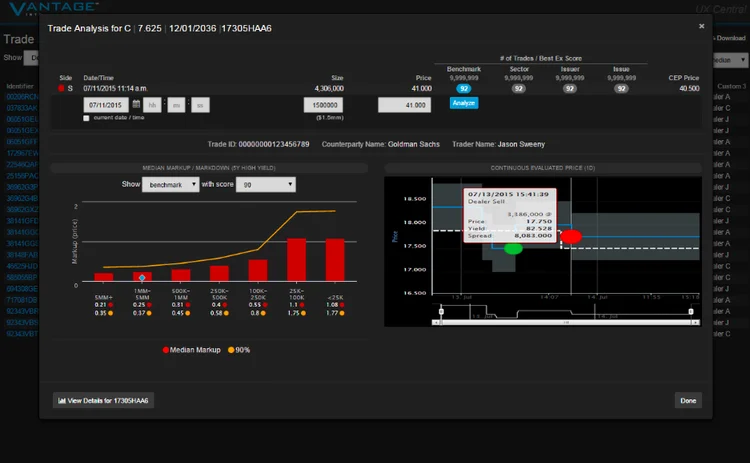Click the size field with 1500000
The height and width of the screenshot is (463, 750).
[324, 105]
